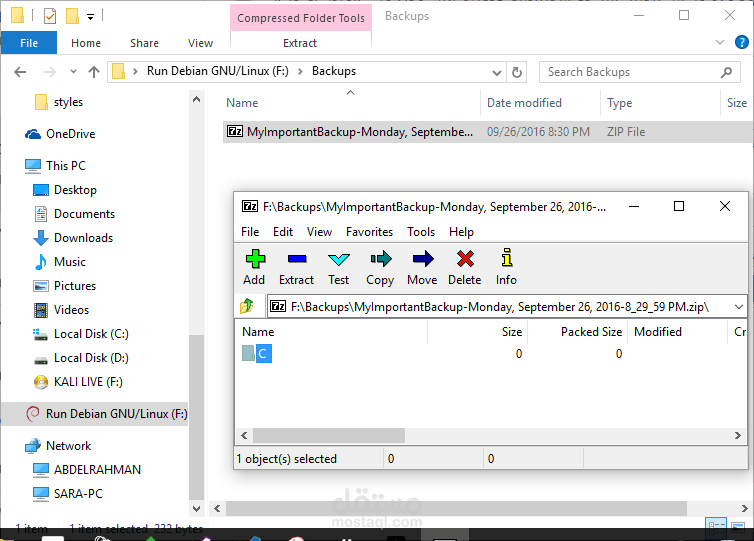The width and height of the screenshot is (754, 541).
Task: Select This PC in navigation pane
Action: pyautogui.click(x=55, y=165)
